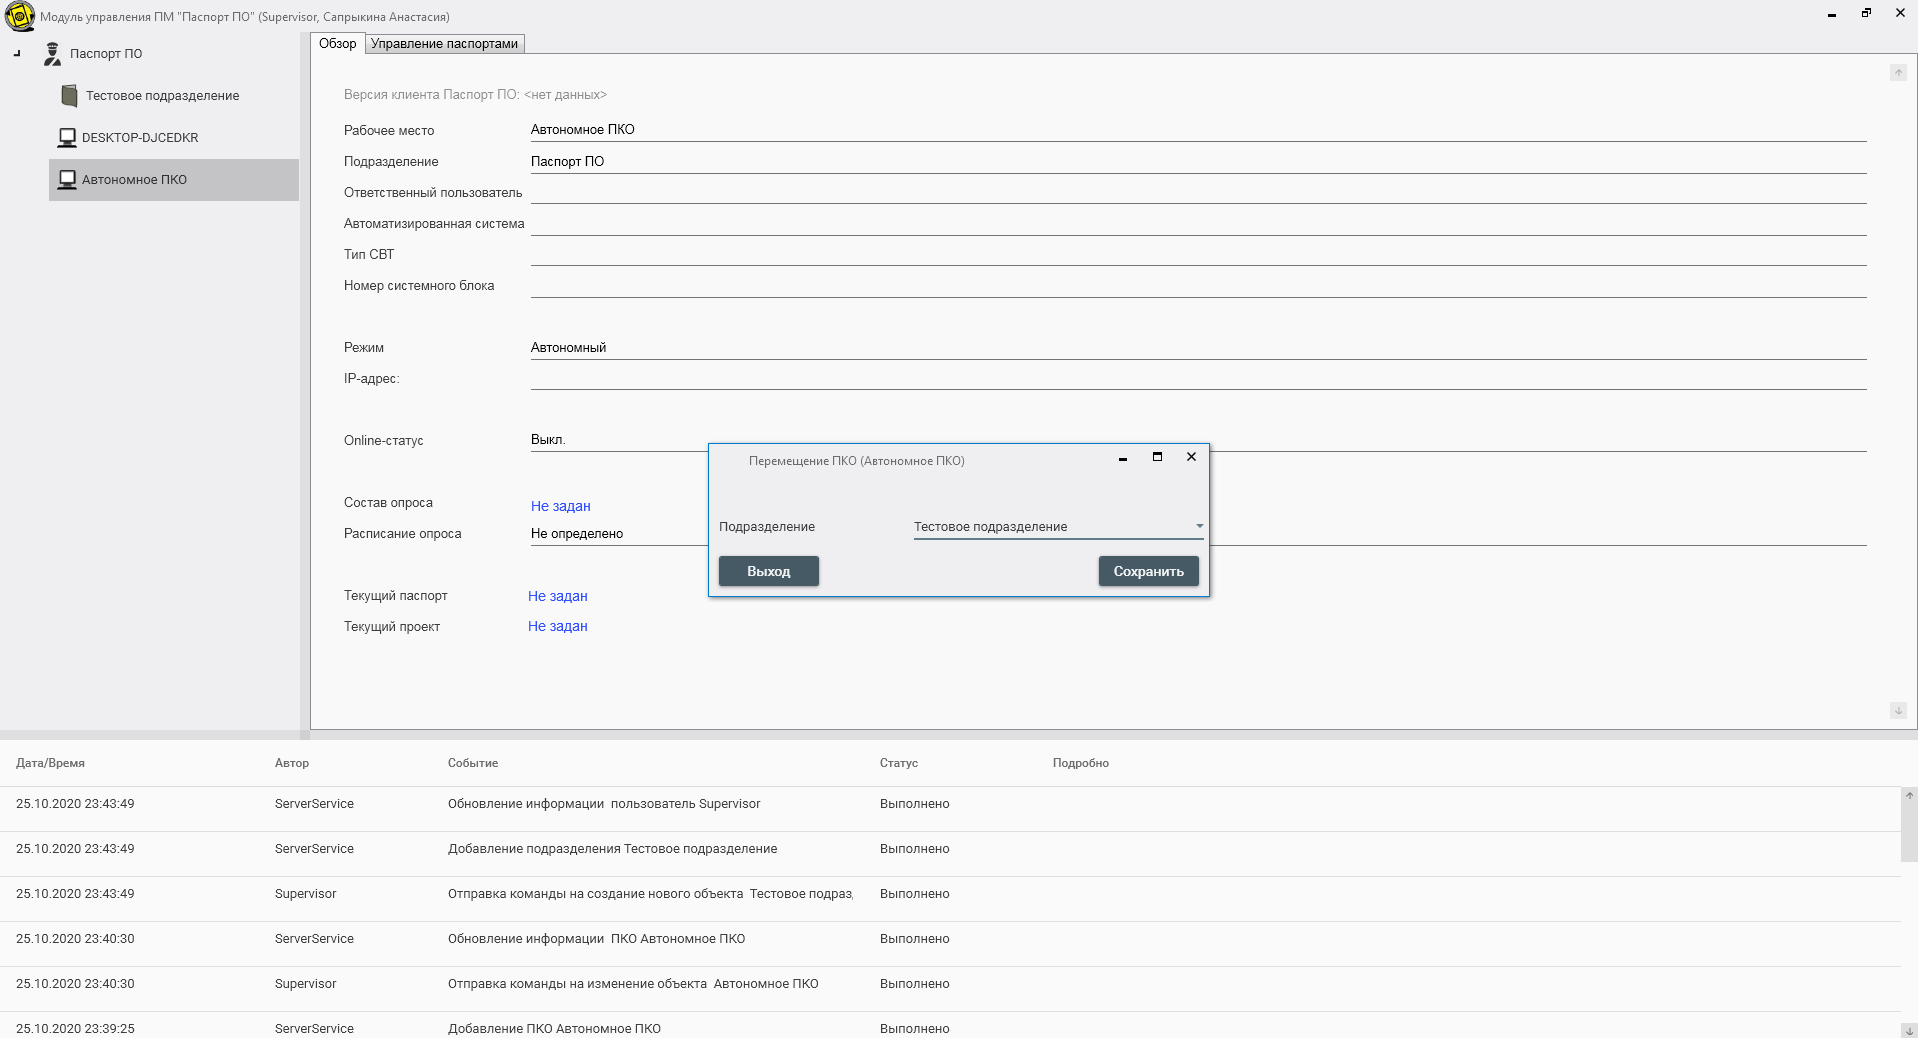Open the Состав опроса Не задан link
The width and height of the screenshot is (1918, 1038).
561,506
